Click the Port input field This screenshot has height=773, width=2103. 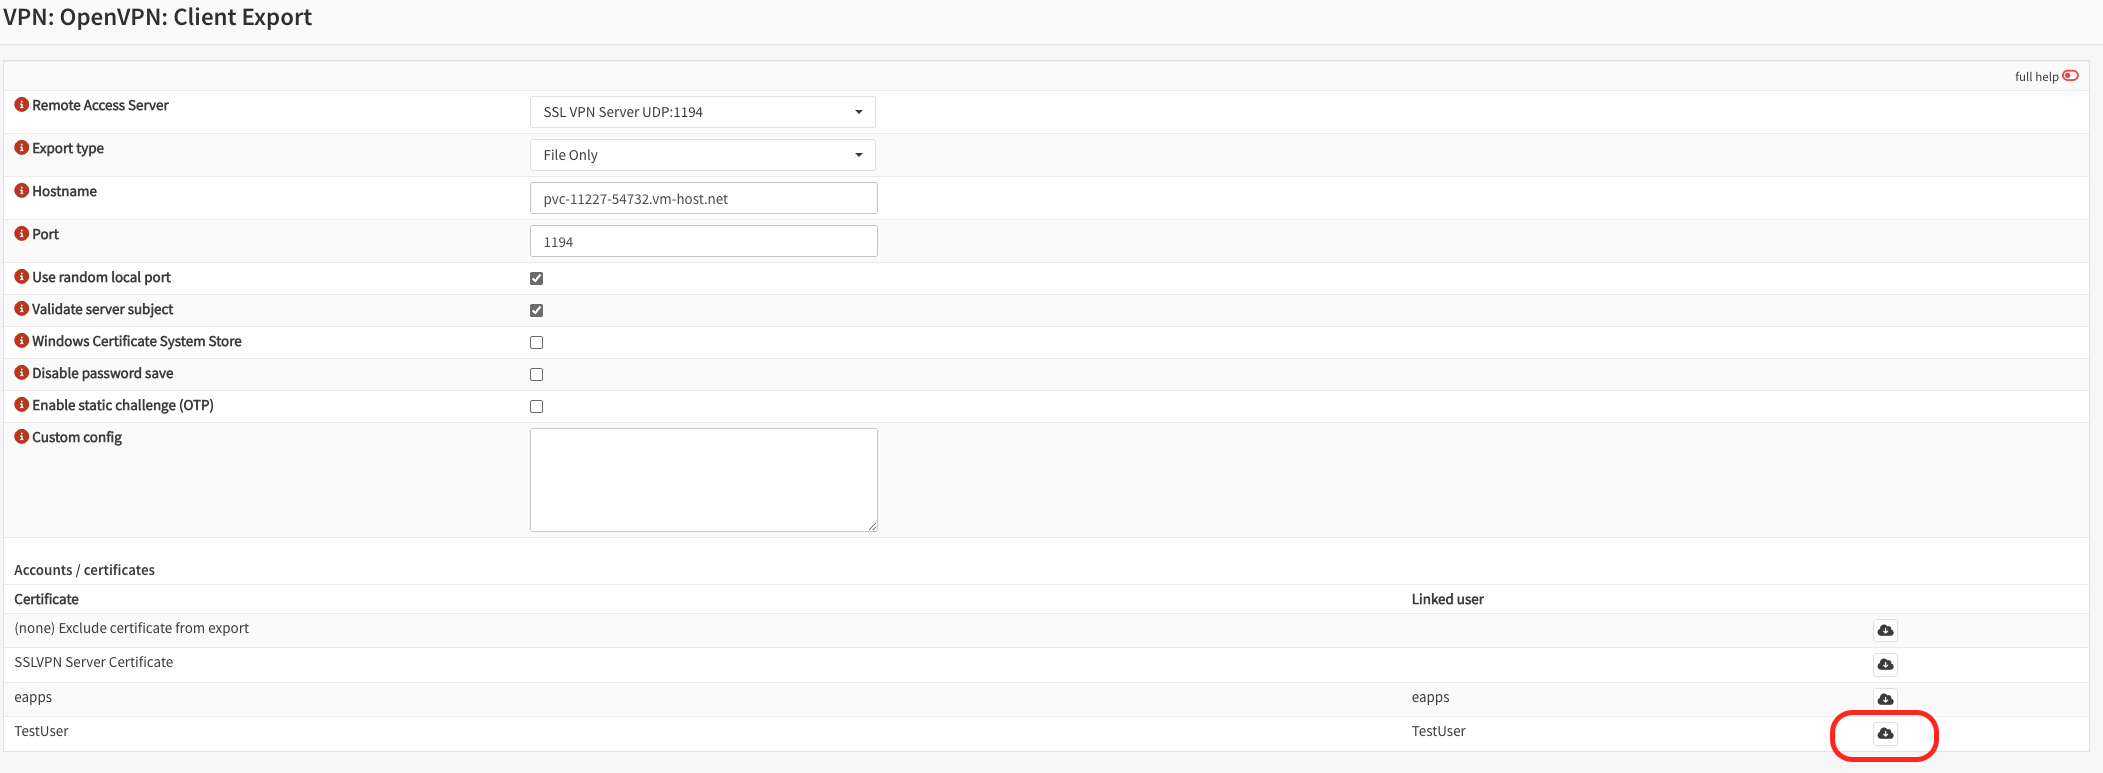coord(703,241)
